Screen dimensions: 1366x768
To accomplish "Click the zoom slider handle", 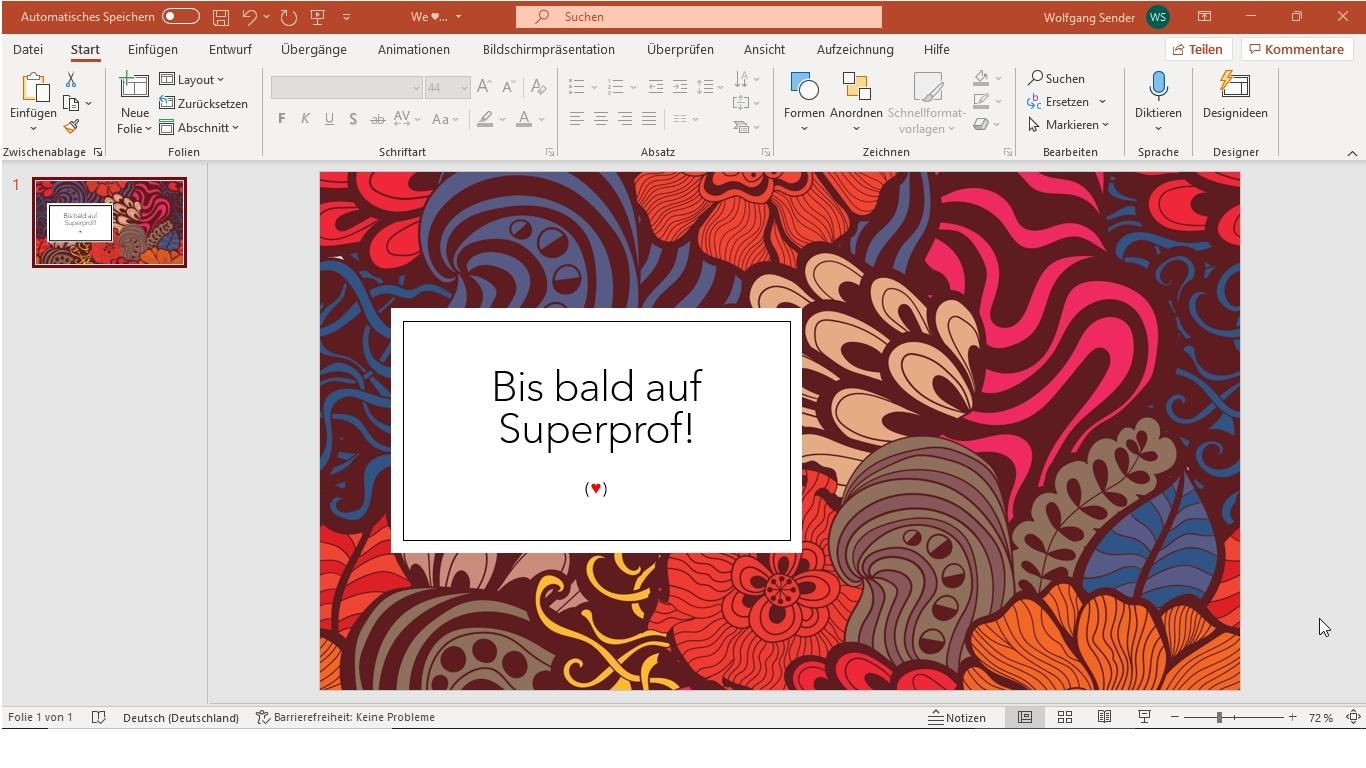I will pyautogui.click(x=1219, y=717).
